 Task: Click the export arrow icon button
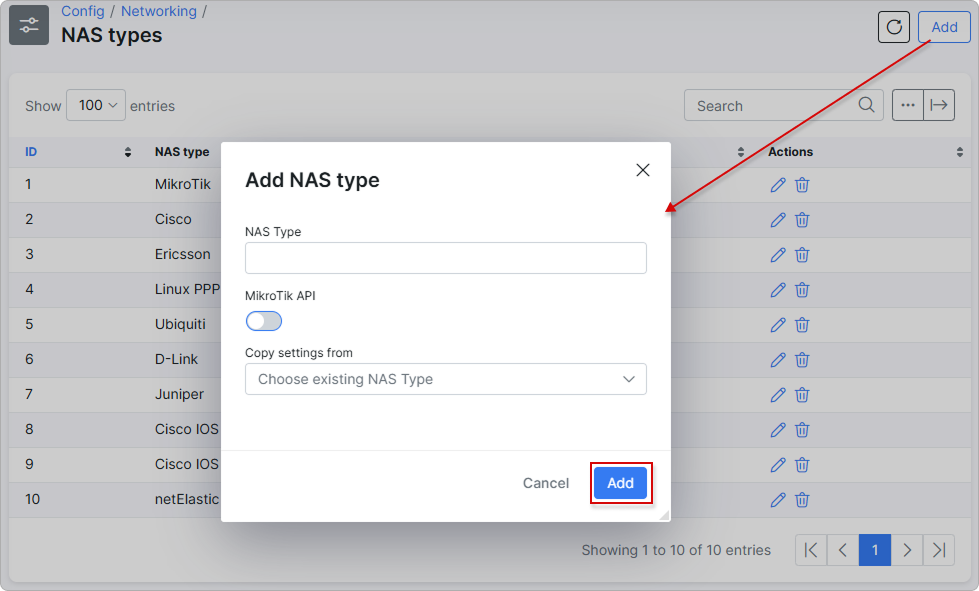(x=938, y=105)
